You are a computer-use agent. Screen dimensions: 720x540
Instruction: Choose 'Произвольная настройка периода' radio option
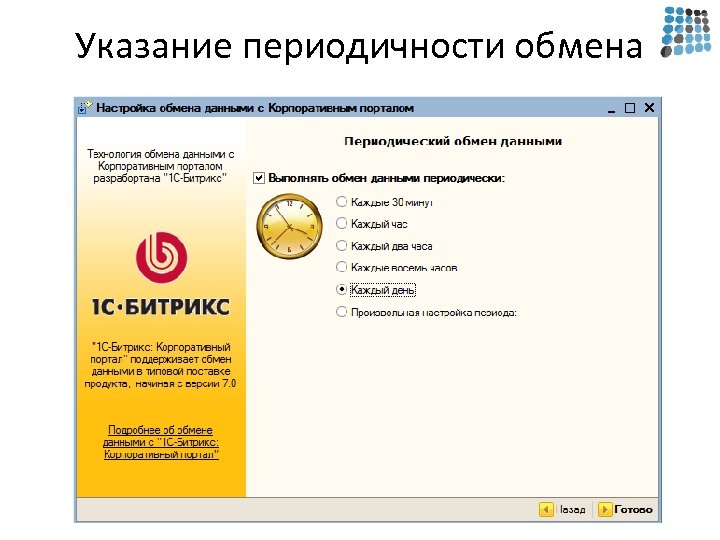[341, 312]
